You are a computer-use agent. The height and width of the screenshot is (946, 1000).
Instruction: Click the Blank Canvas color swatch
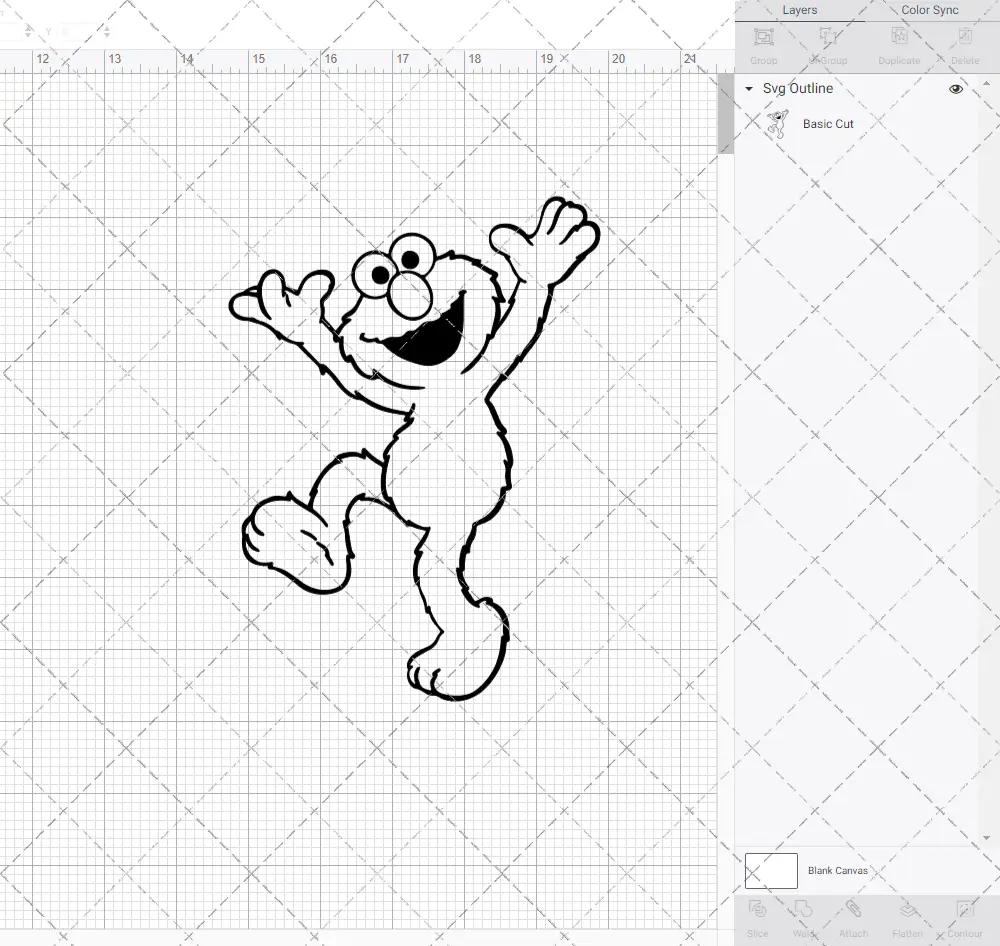[770, 870]
